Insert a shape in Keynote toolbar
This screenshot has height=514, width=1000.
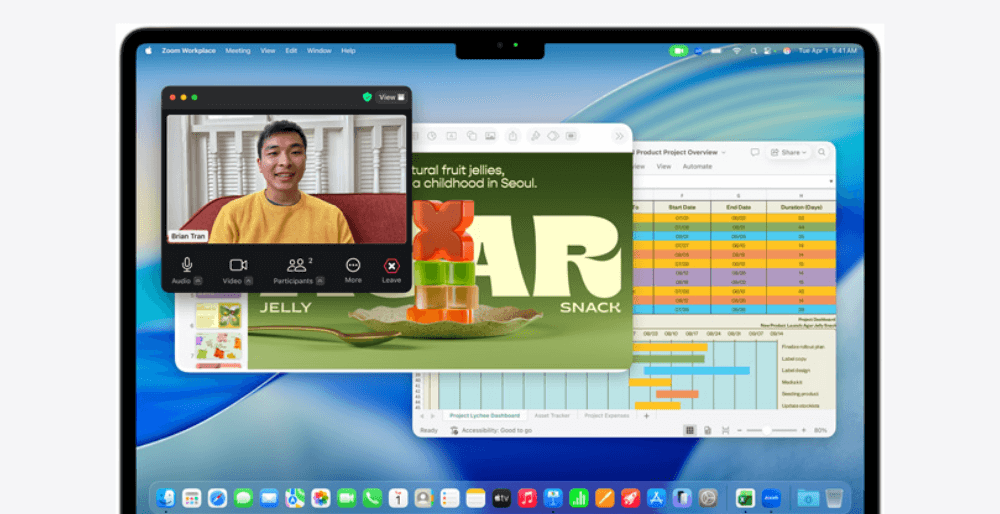pyautogui.click(x=471, y=136)
